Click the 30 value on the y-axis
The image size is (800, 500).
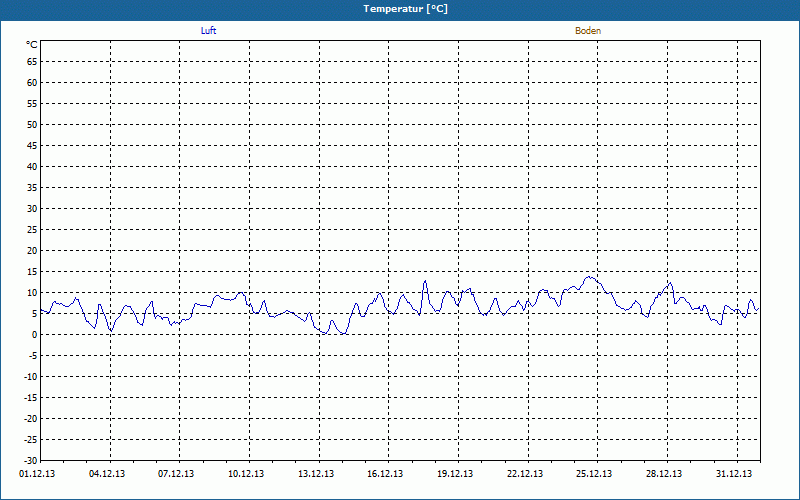32,209
